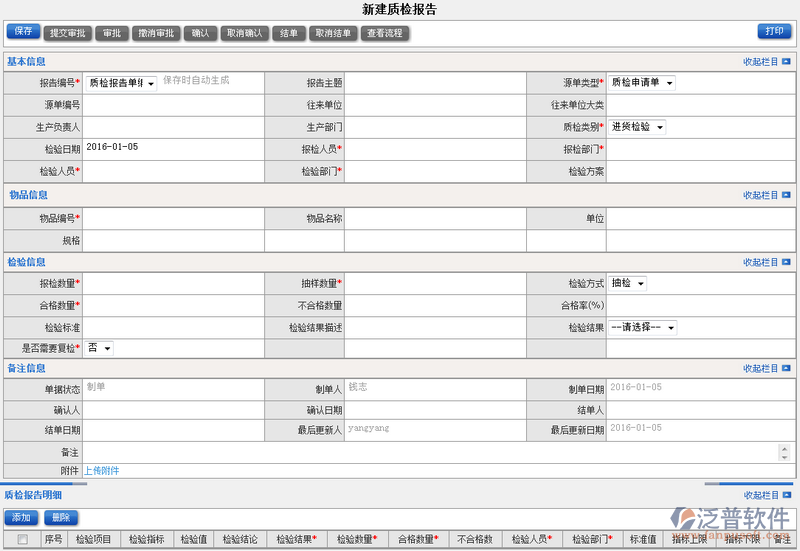Click the 抽样数量 input field
The height and width of the screenshot is (551, 800).
click(x=435, y=283)
